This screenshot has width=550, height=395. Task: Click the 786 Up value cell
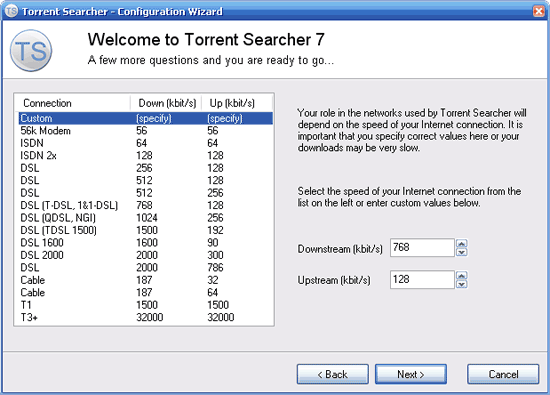coord(215,268)
